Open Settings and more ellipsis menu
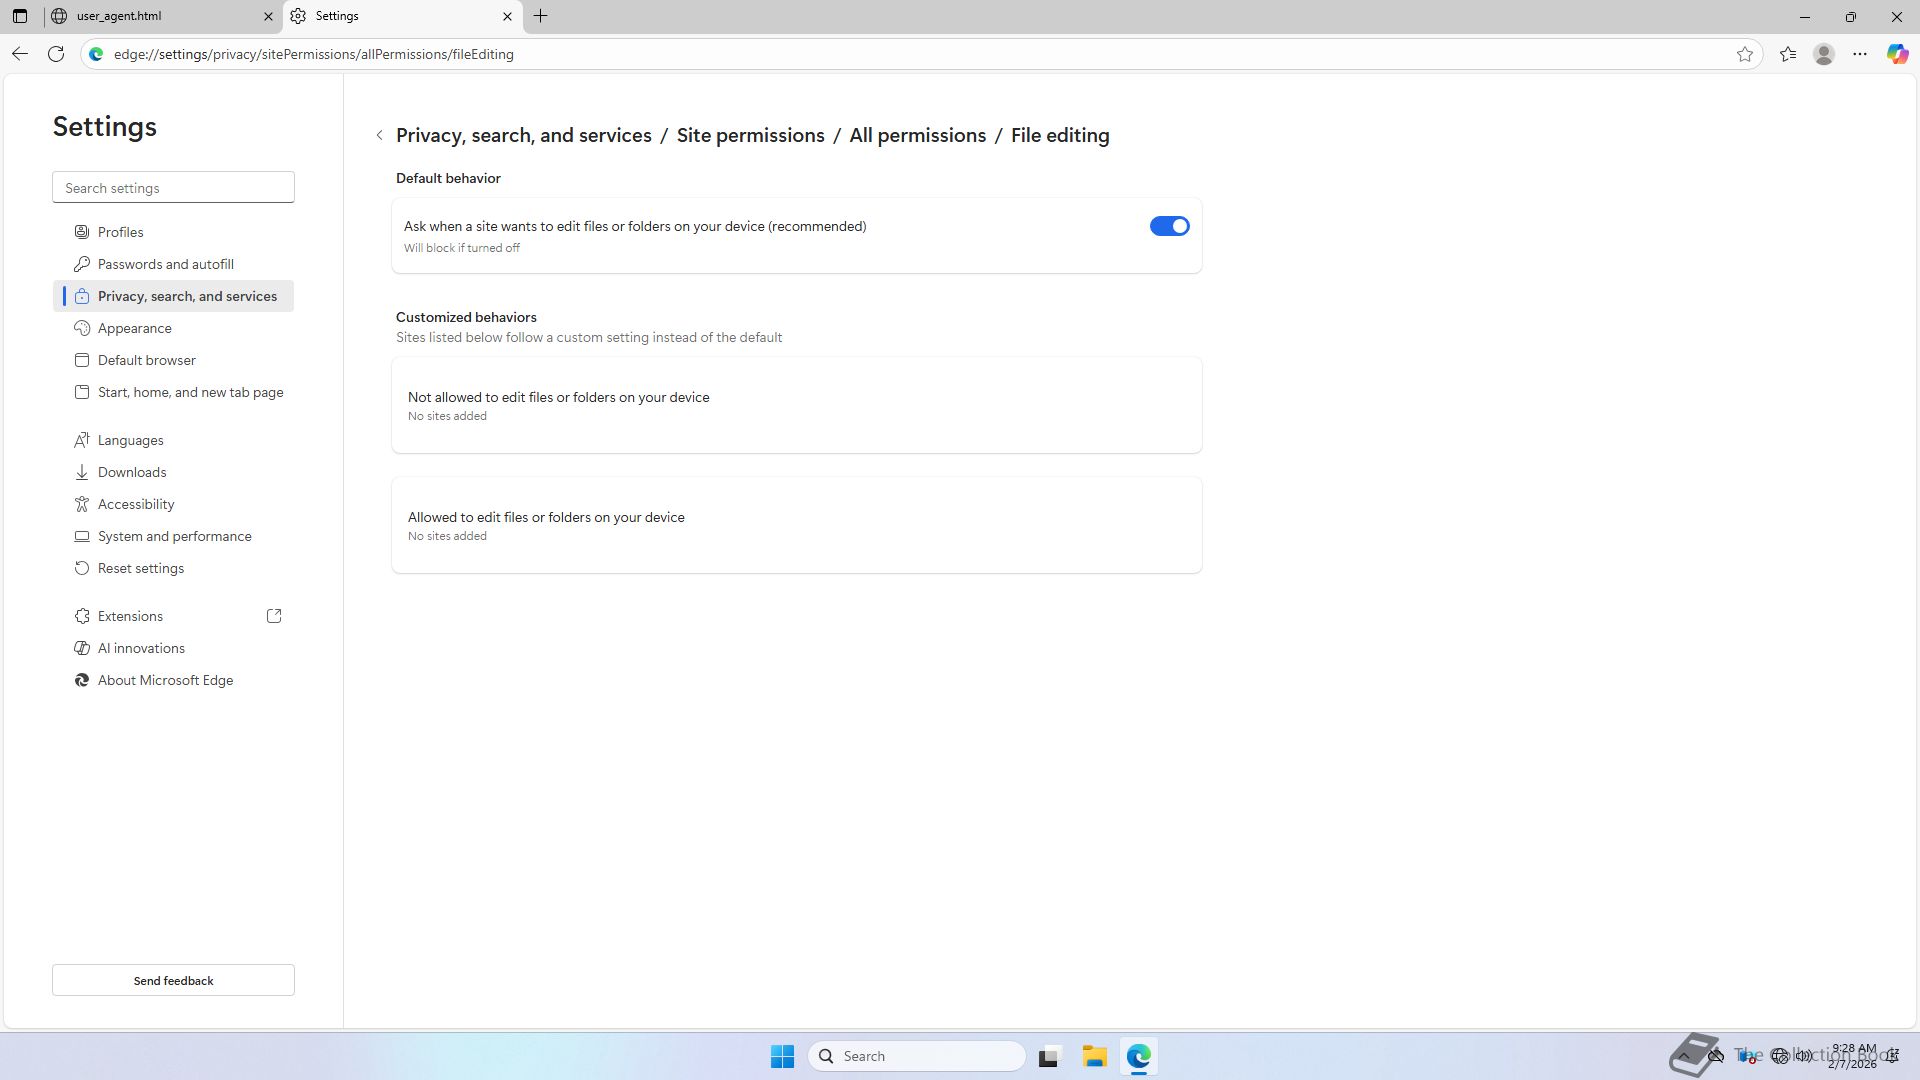The width and height of the screenshot is (1920, 1080). coord(1859,54)
